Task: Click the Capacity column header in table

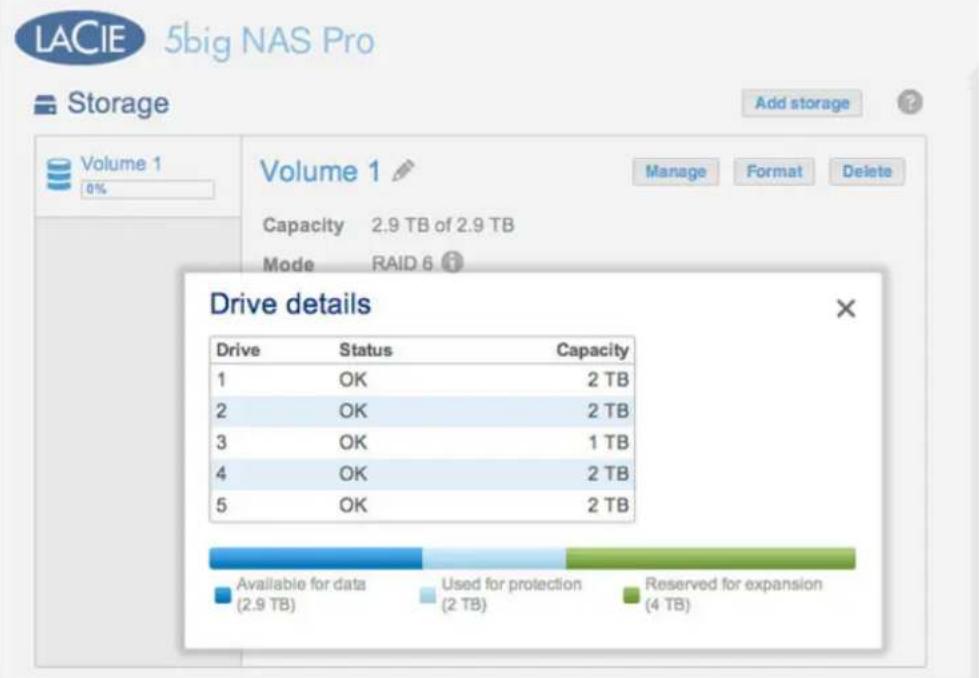Action: click(x=592, y=350)
